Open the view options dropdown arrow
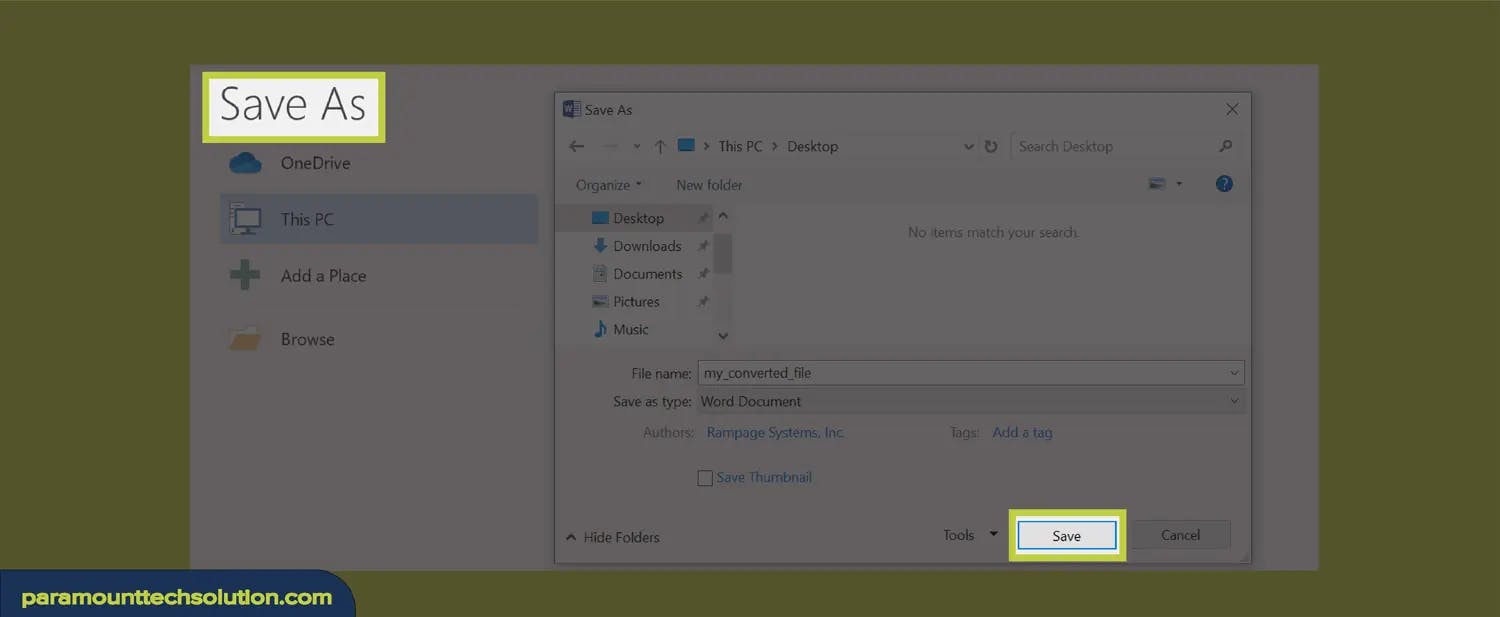Screen dimensions: 1500x617 (1179, 184)
